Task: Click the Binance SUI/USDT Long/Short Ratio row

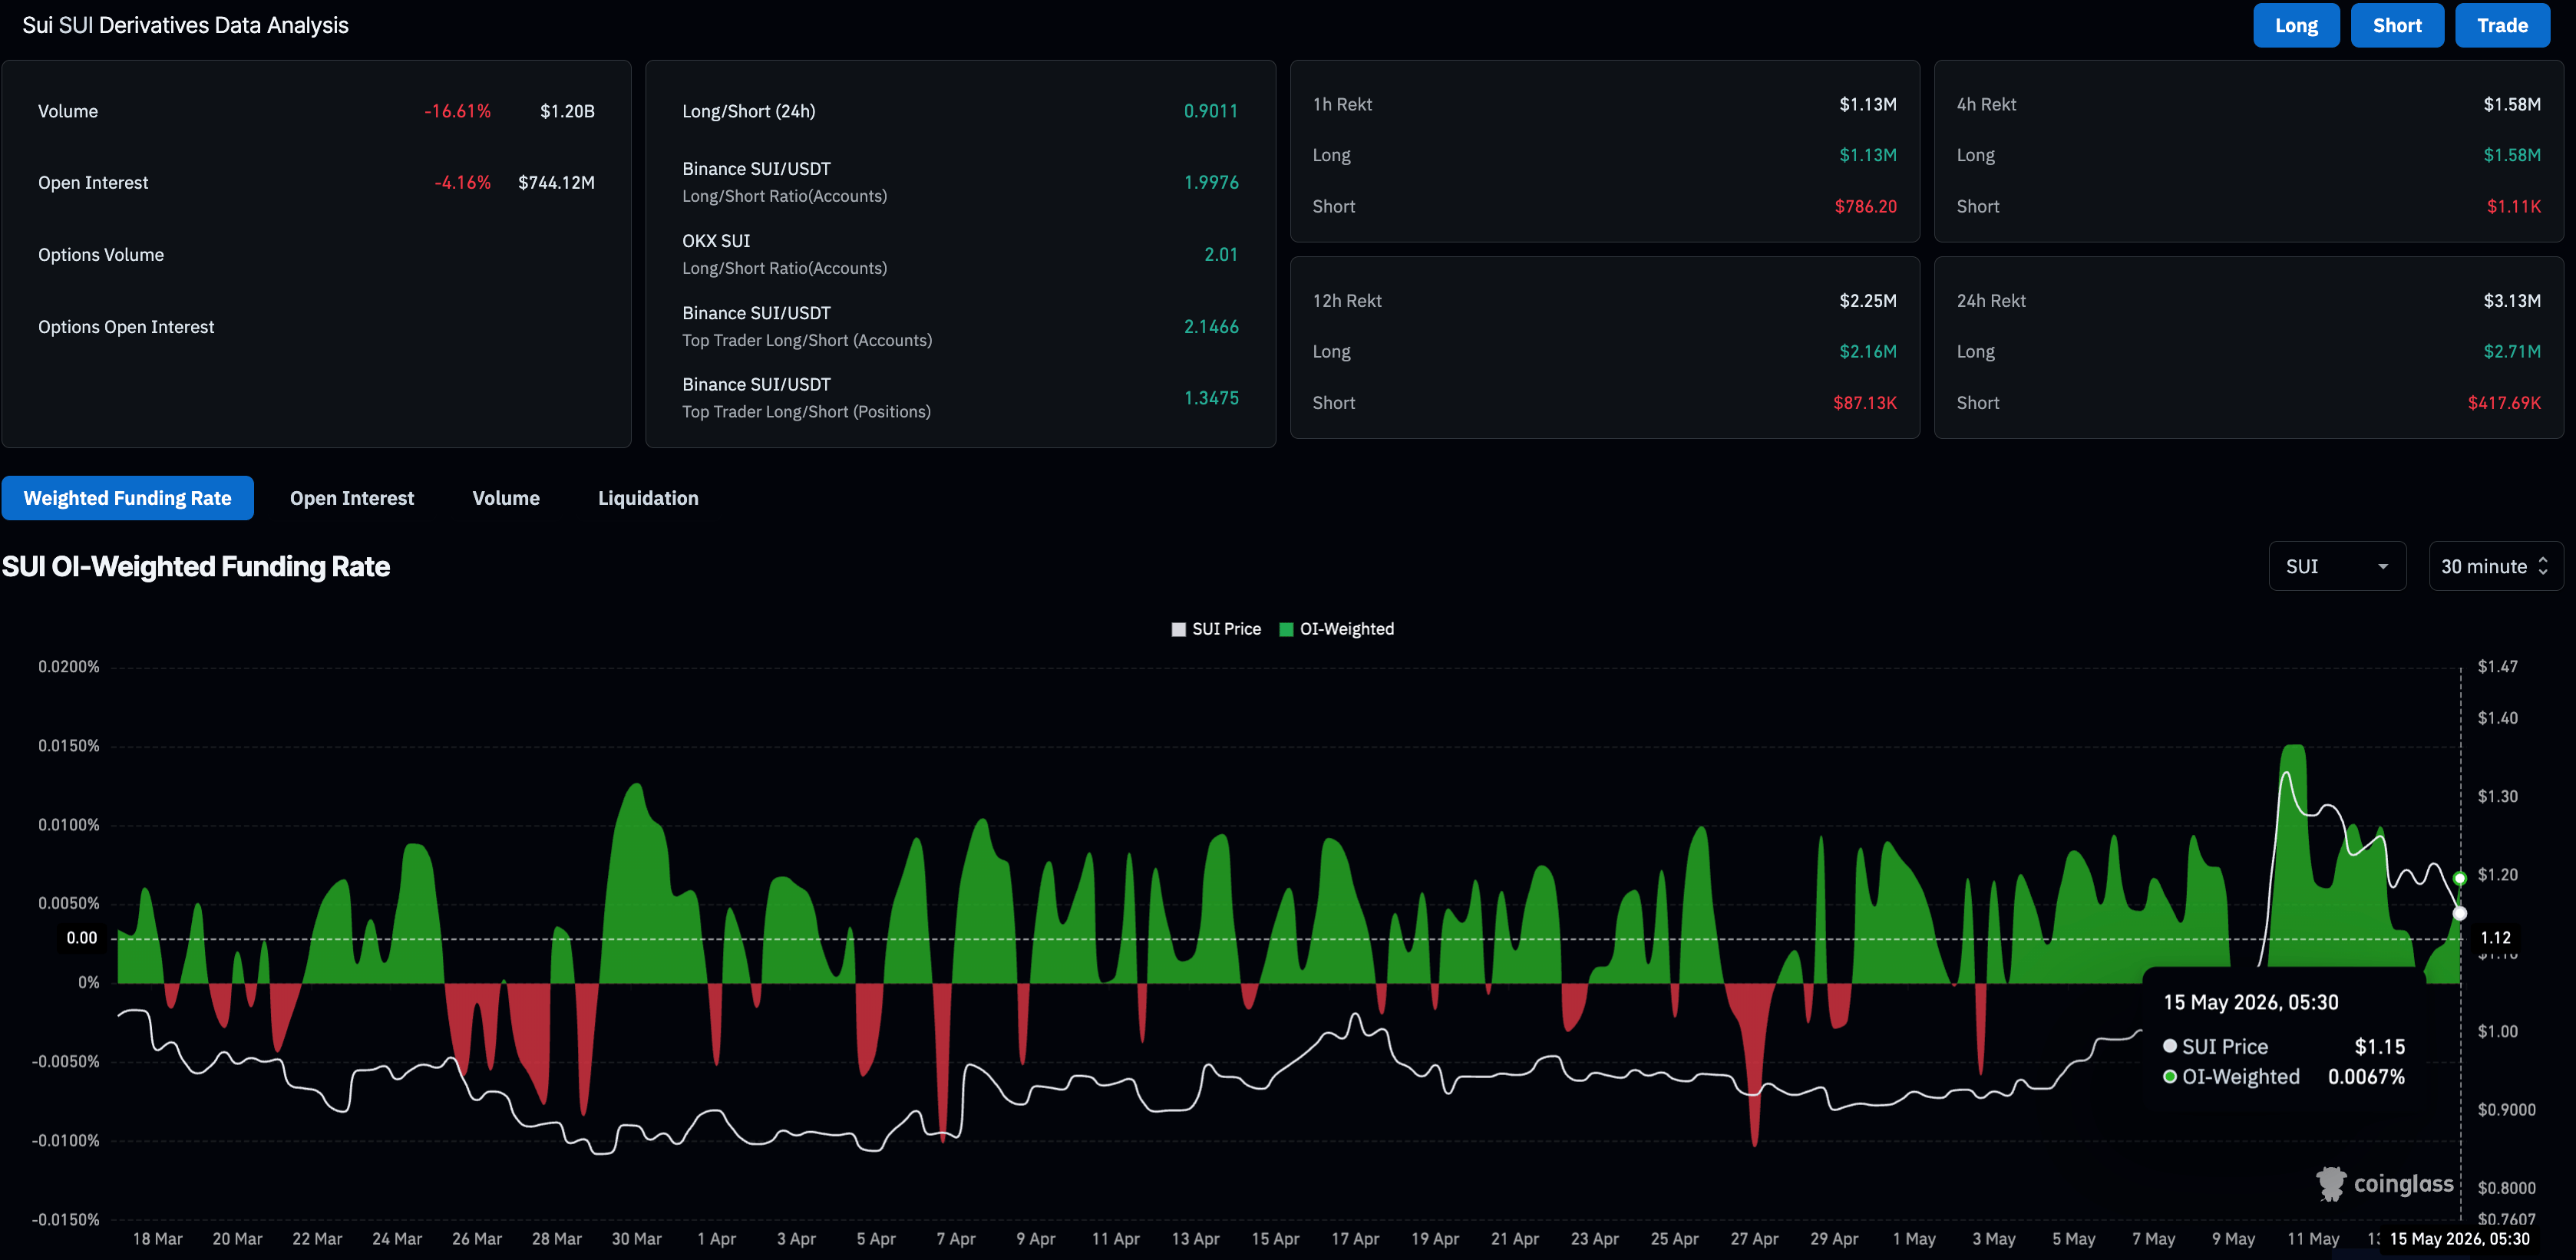Action: 960,182
